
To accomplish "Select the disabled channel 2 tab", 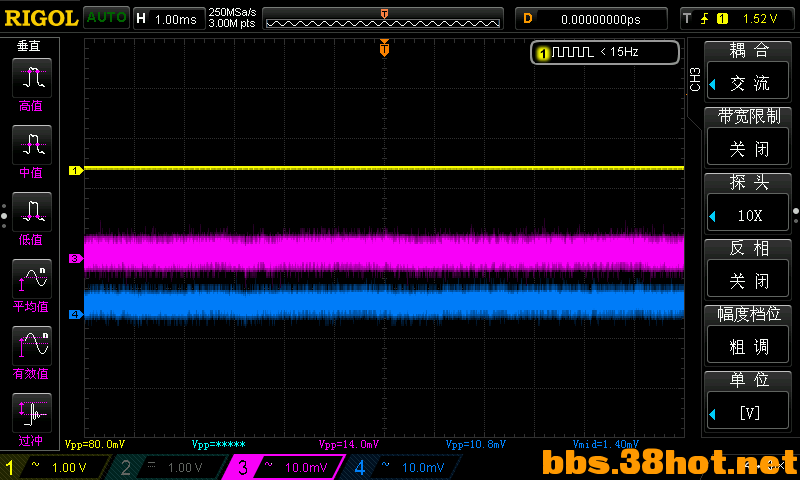I will 168,467.
